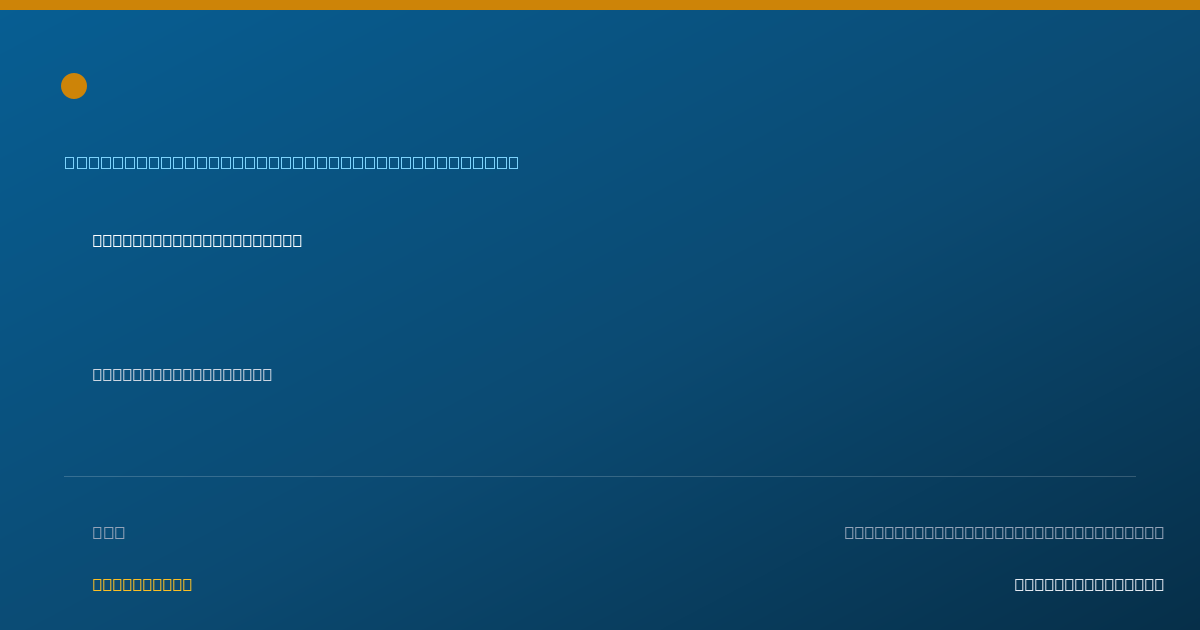The width and height of the screenshot is (1200, 630).
Task: Click the bright white footer line beneath gray caption
Action: [1089, 584]
